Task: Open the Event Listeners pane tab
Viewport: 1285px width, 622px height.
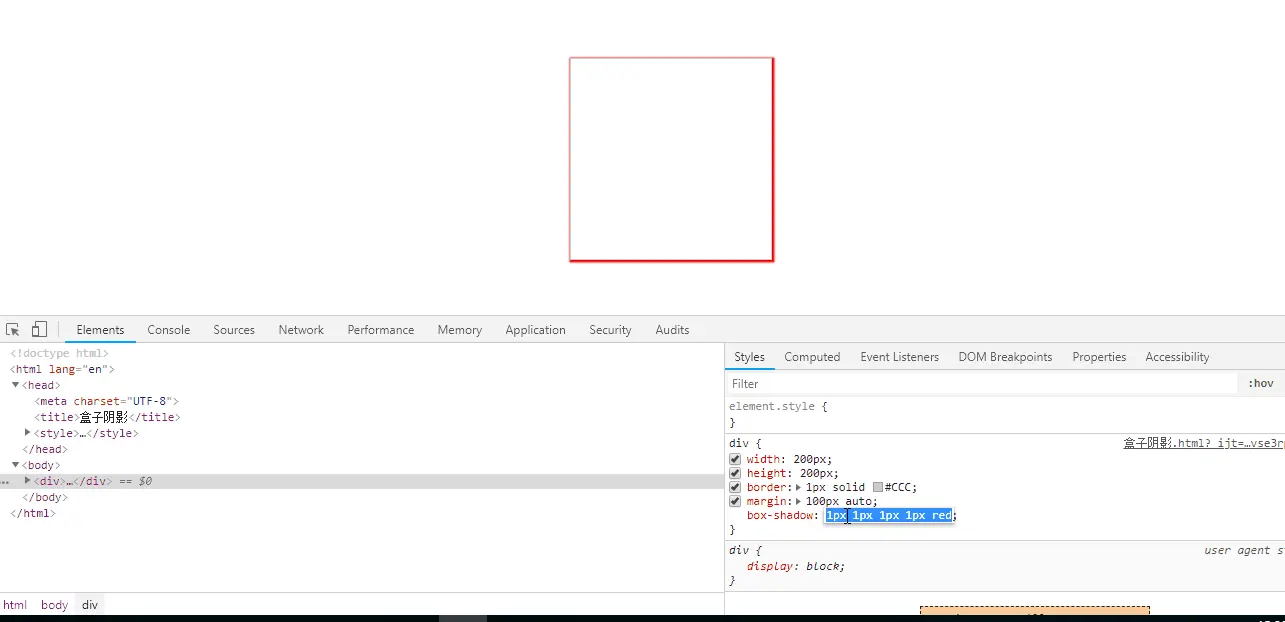Action: coord(899,357)
